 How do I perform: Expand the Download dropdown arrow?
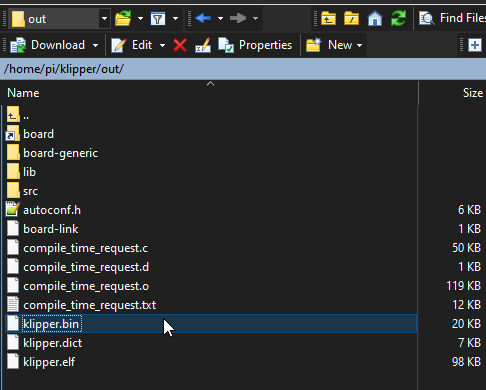coord(95,45)
